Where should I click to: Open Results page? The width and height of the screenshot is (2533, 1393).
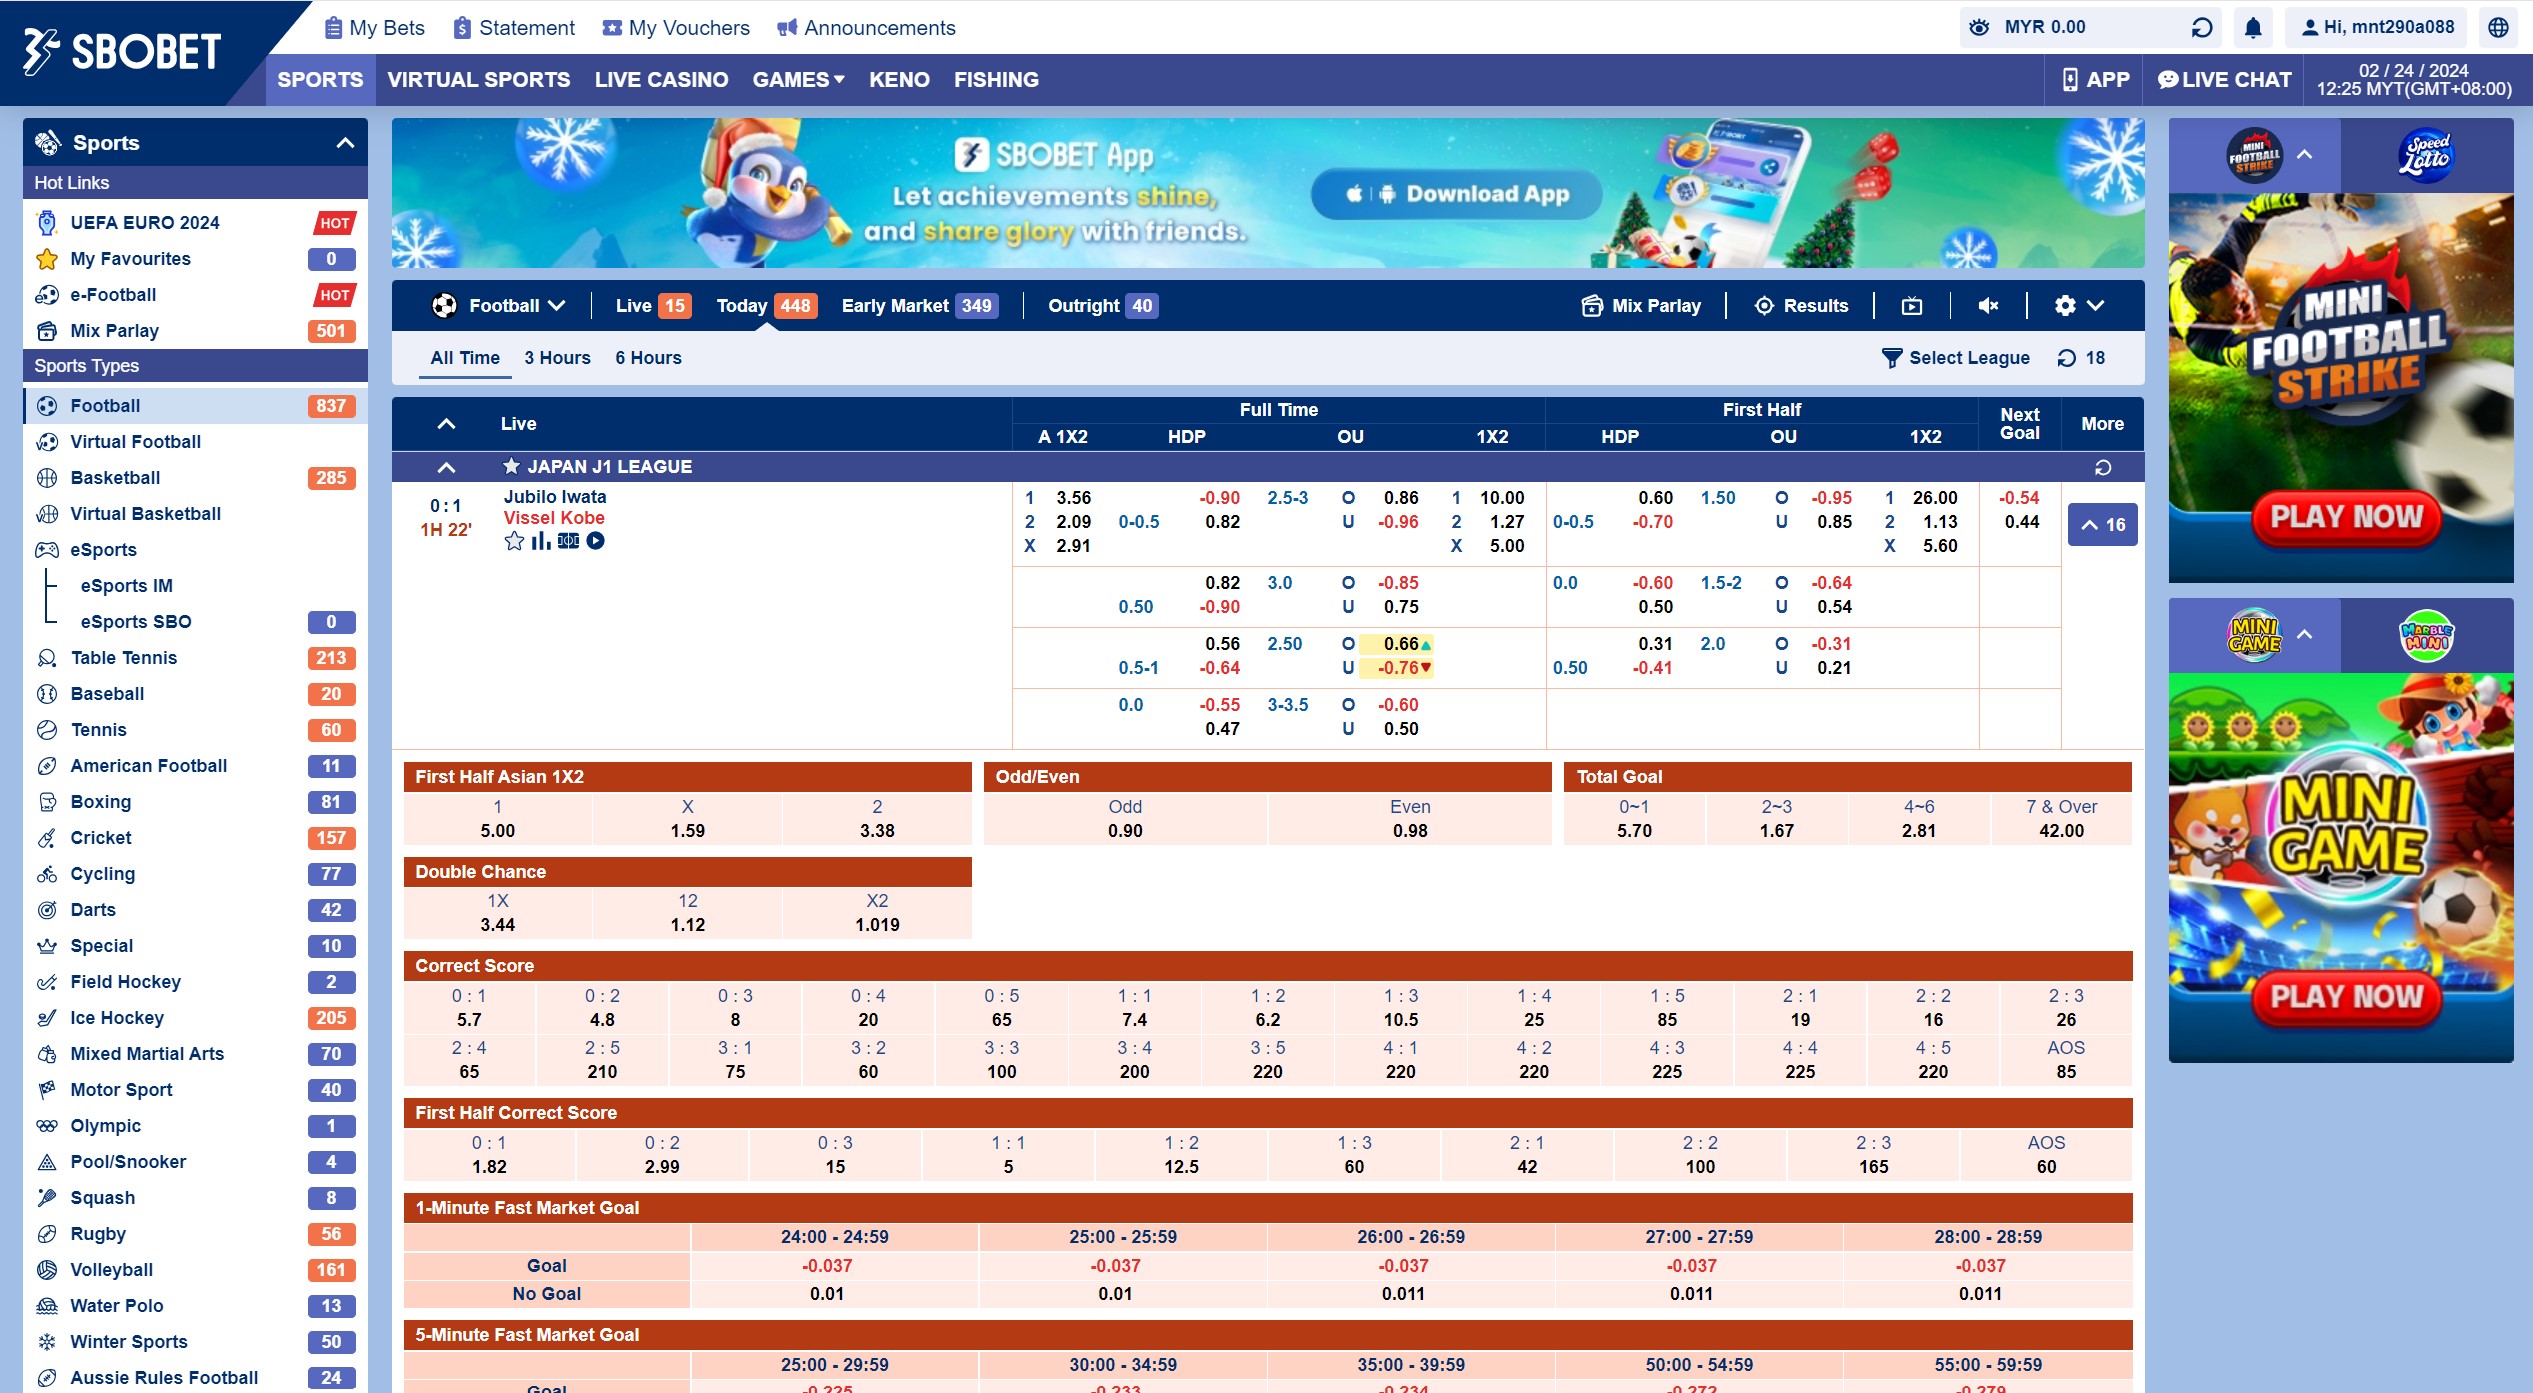point(1801,306)
